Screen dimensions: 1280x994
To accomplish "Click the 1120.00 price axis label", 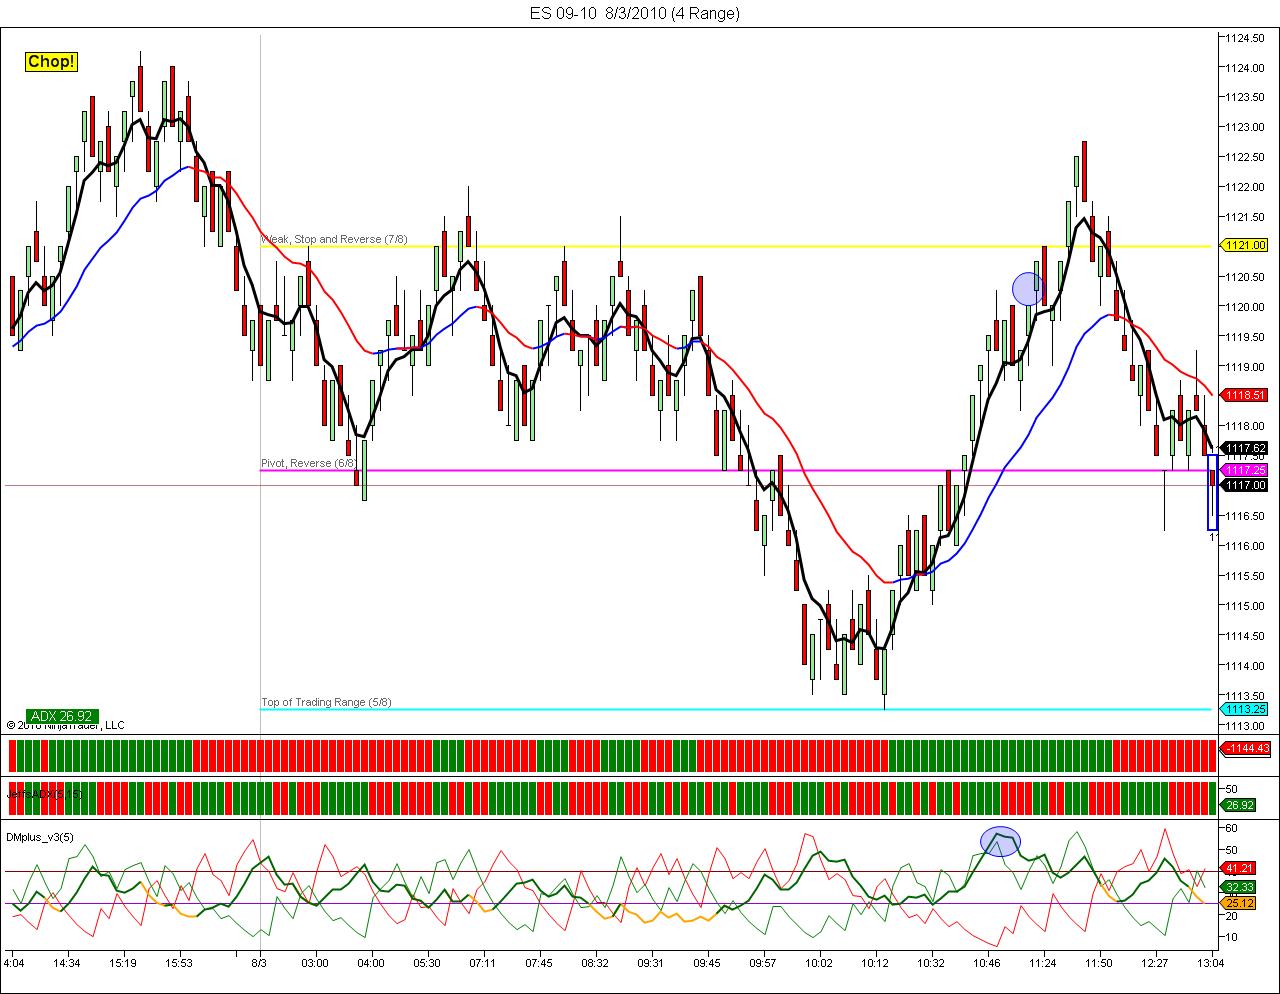I will 1244,306.
